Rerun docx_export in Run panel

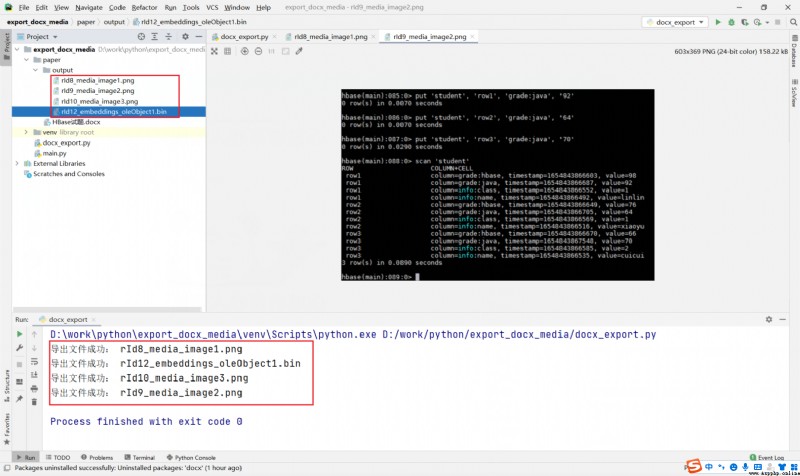click(x=19, y=334)
